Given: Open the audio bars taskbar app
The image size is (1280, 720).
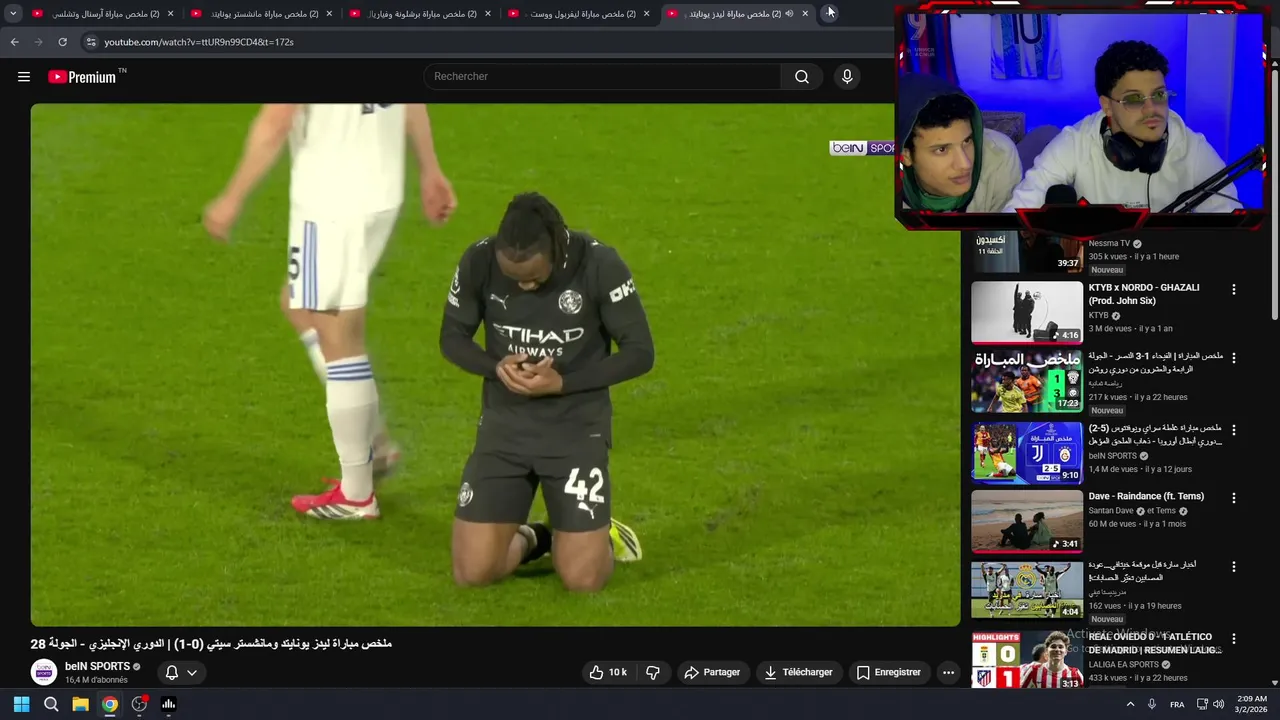Looking at the screenshot, I should [169, 704].
